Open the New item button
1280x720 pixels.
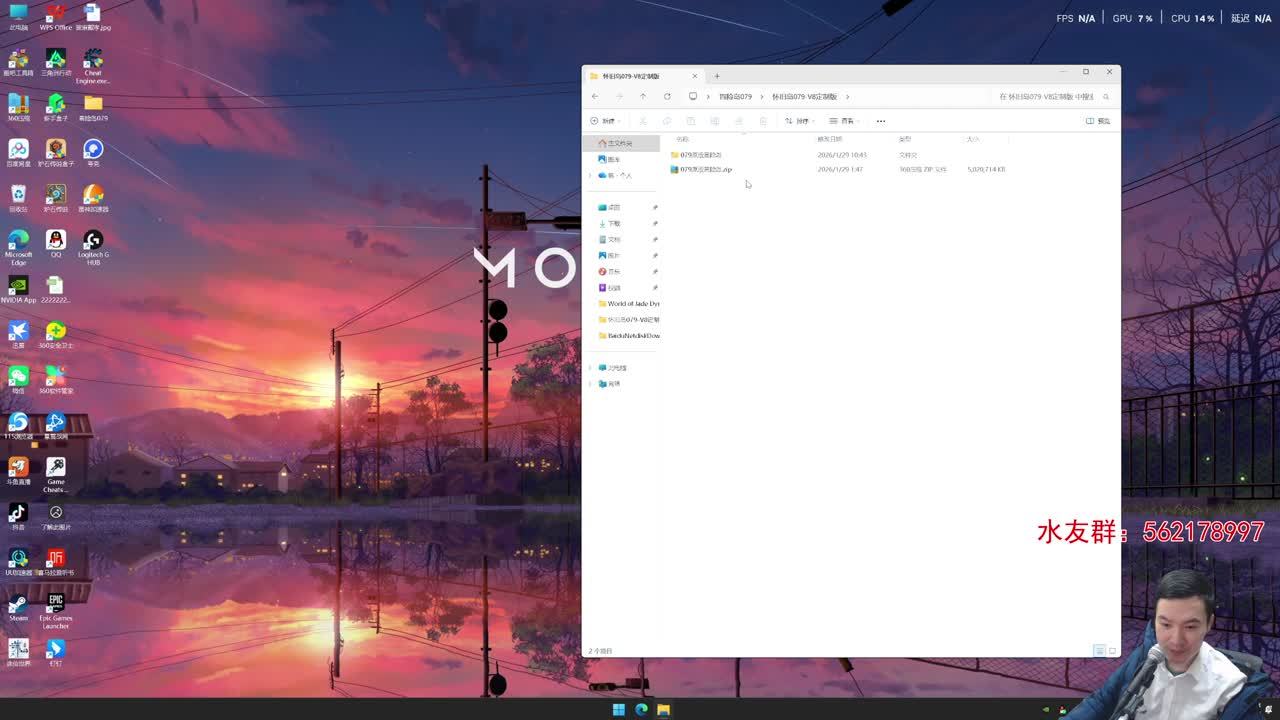(603, 121)
